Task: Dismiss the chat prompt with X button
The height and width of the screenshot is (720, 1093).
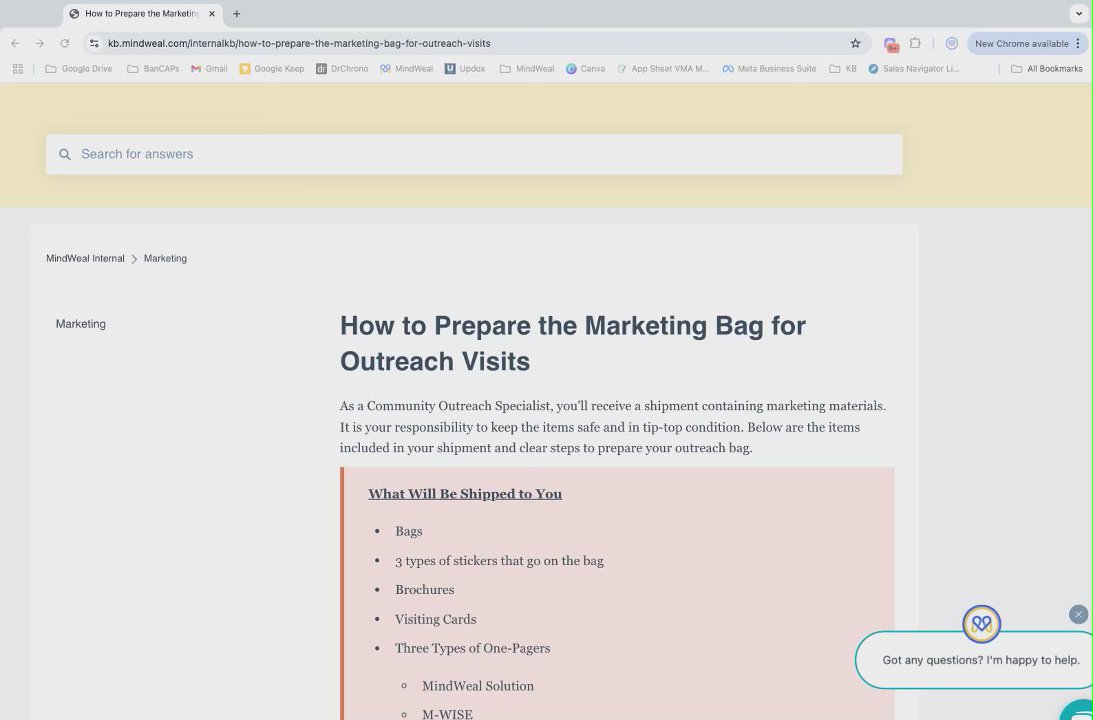Action: tap(1078, 614)
